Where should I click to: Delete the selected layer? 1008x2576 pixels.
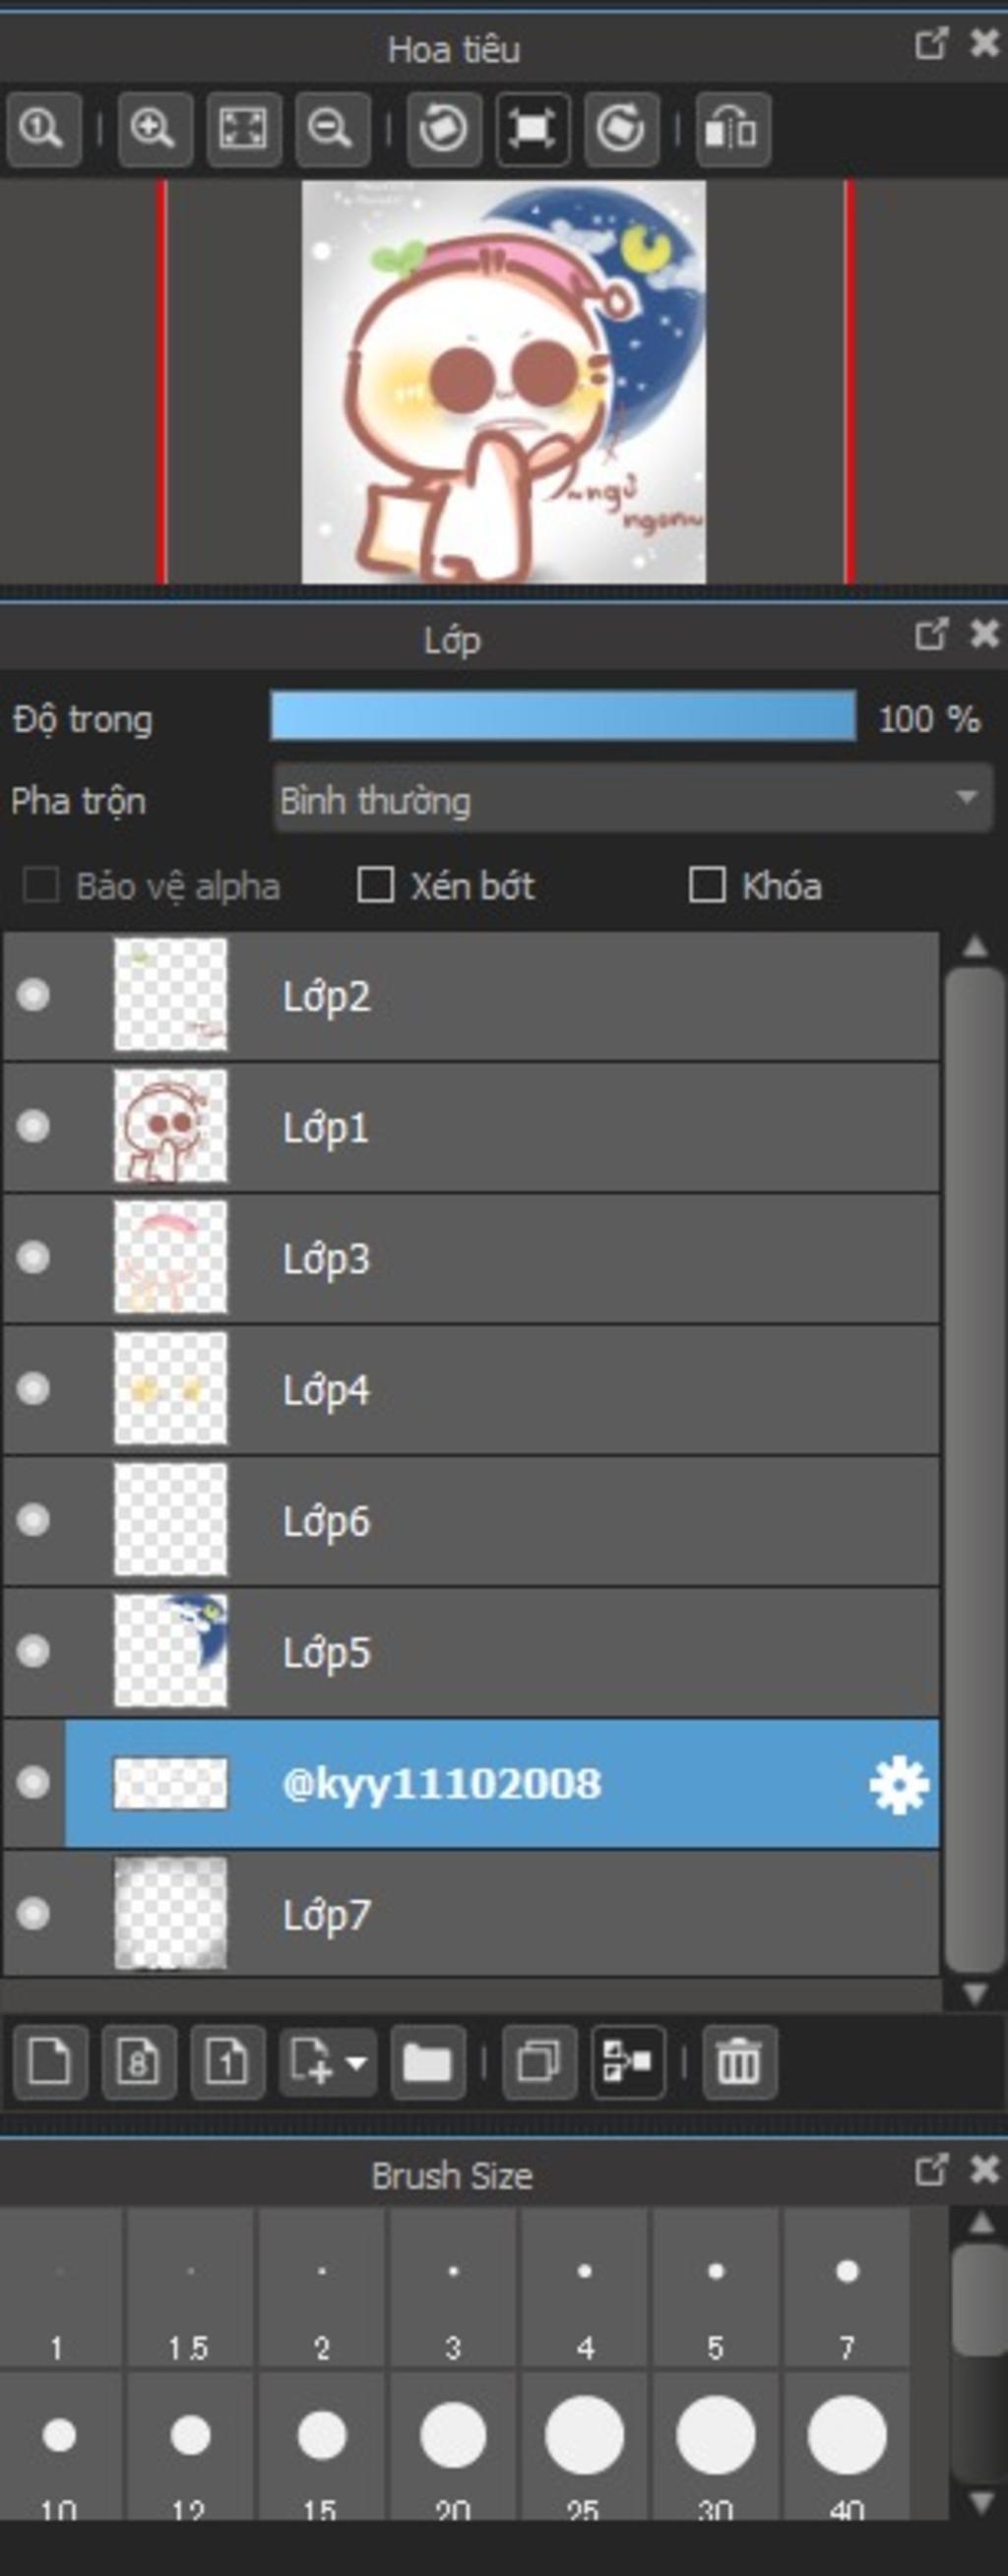(x=739, y=2061)
